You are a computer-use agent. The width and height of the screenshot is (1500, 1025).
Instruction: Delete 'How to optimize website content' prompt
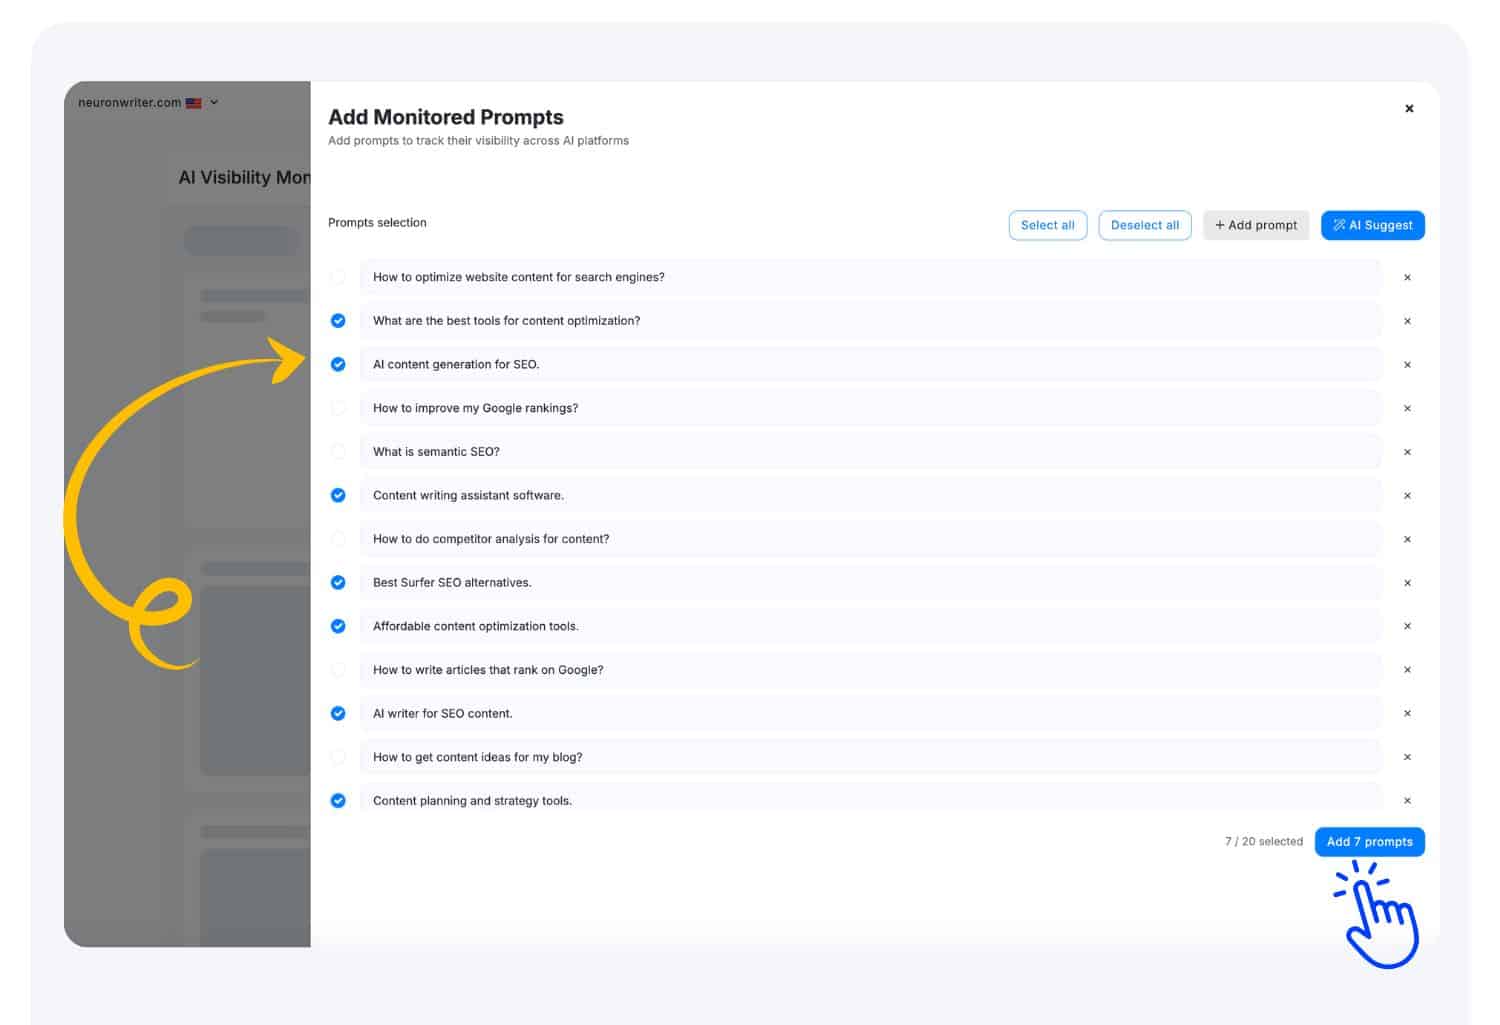(1407, 278)
